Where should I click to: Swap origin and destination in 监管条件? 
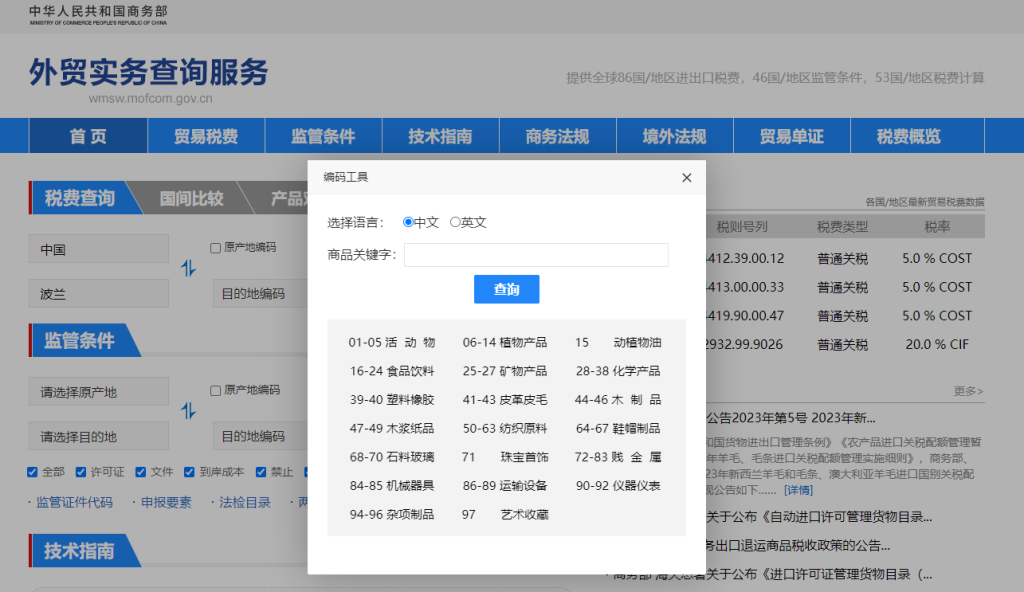point(188,410)
